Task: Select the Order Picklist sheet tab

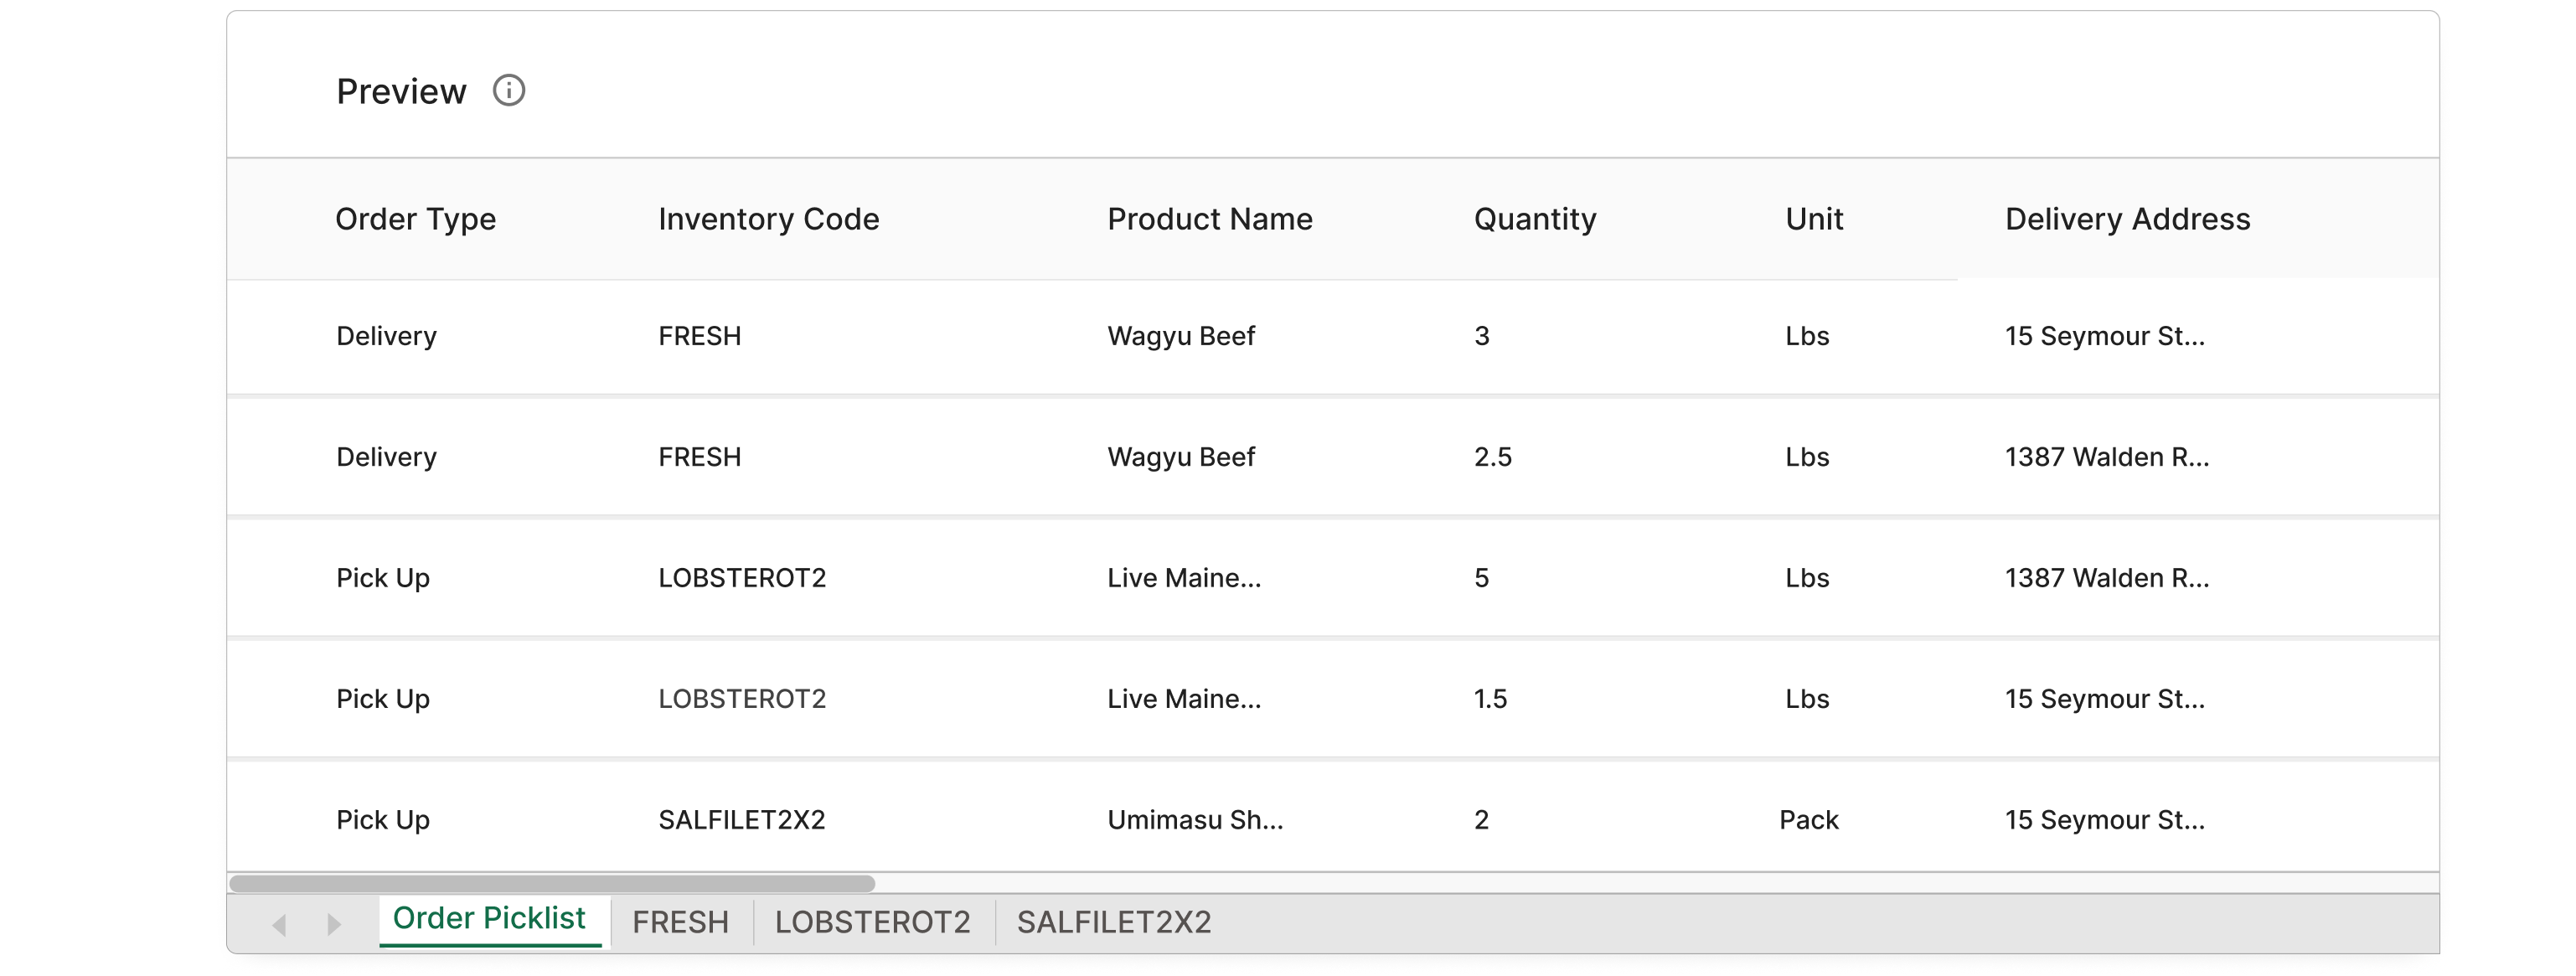Action: point(489,918)
